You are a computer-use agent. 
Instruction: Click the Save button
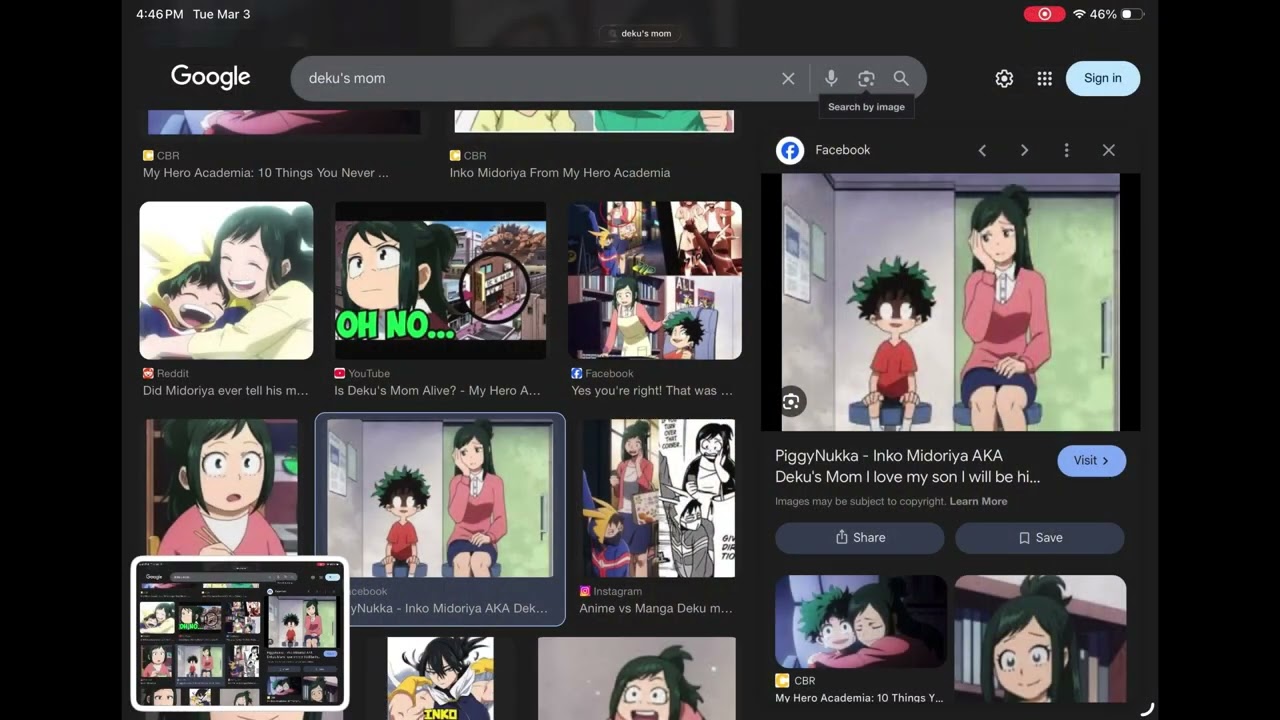1040,537
